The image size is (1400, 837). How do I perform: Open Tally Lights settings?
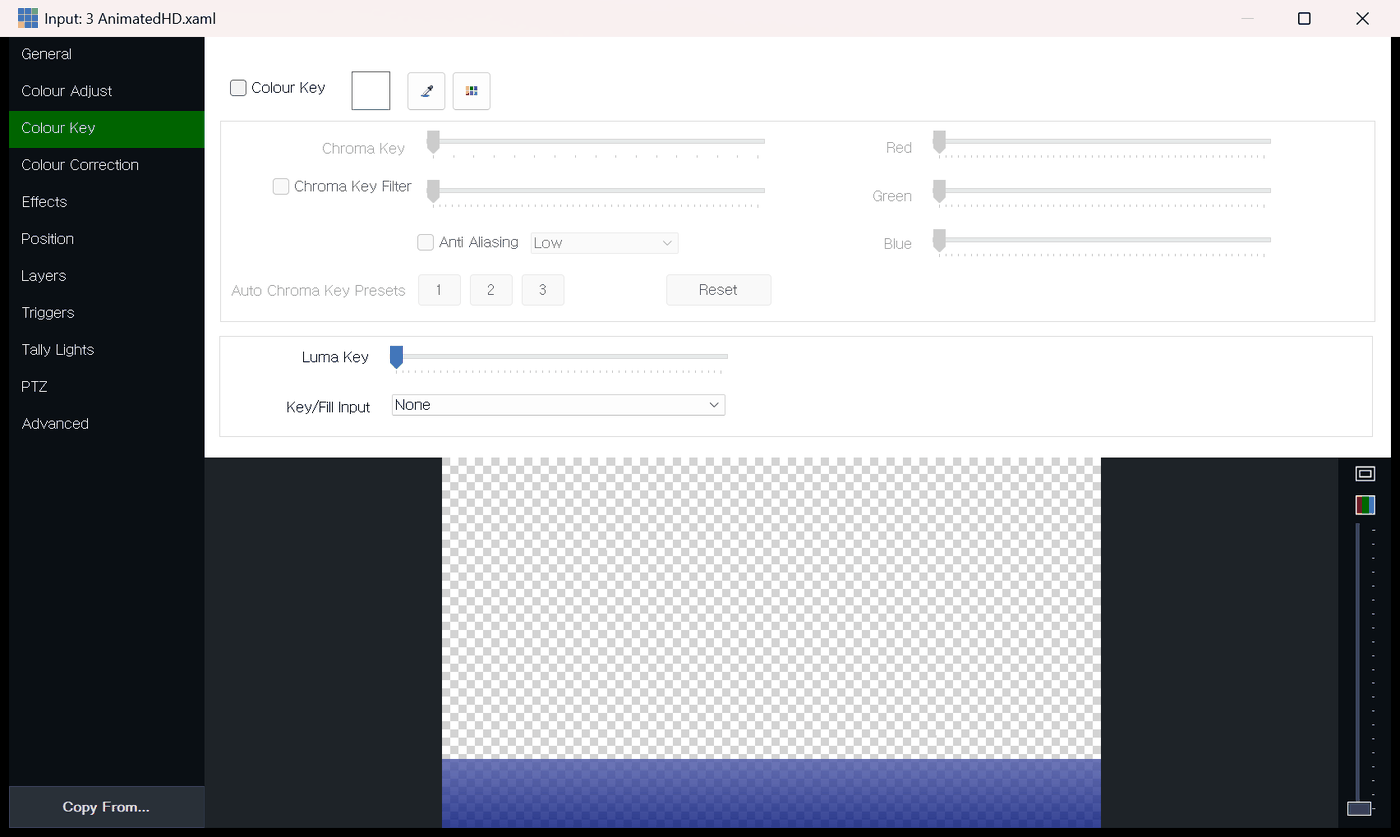click(x=107, y=350)
